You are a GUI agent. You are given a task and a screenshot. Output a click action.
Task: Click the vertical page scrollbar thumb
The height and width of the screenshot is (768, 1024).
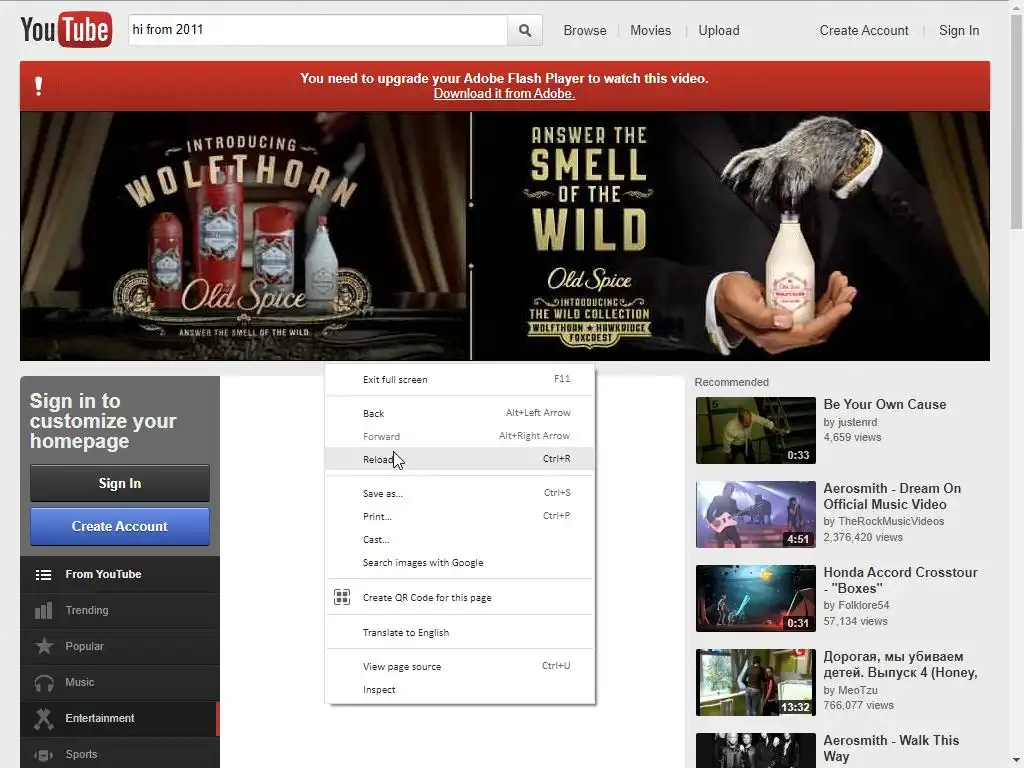[1016, 121]
